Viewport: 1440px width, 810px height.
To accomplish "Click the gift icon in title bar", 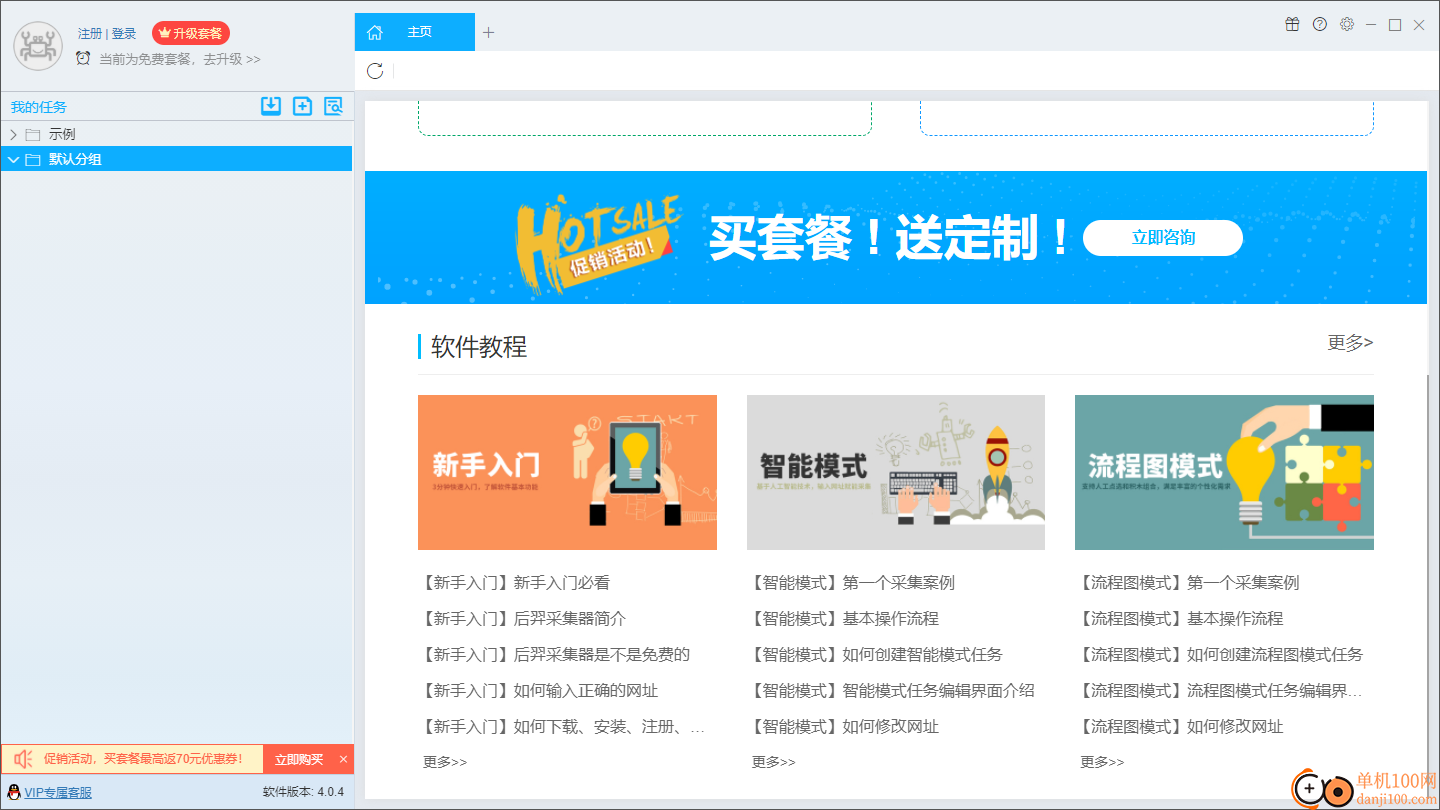I will tap(1292, 24).
